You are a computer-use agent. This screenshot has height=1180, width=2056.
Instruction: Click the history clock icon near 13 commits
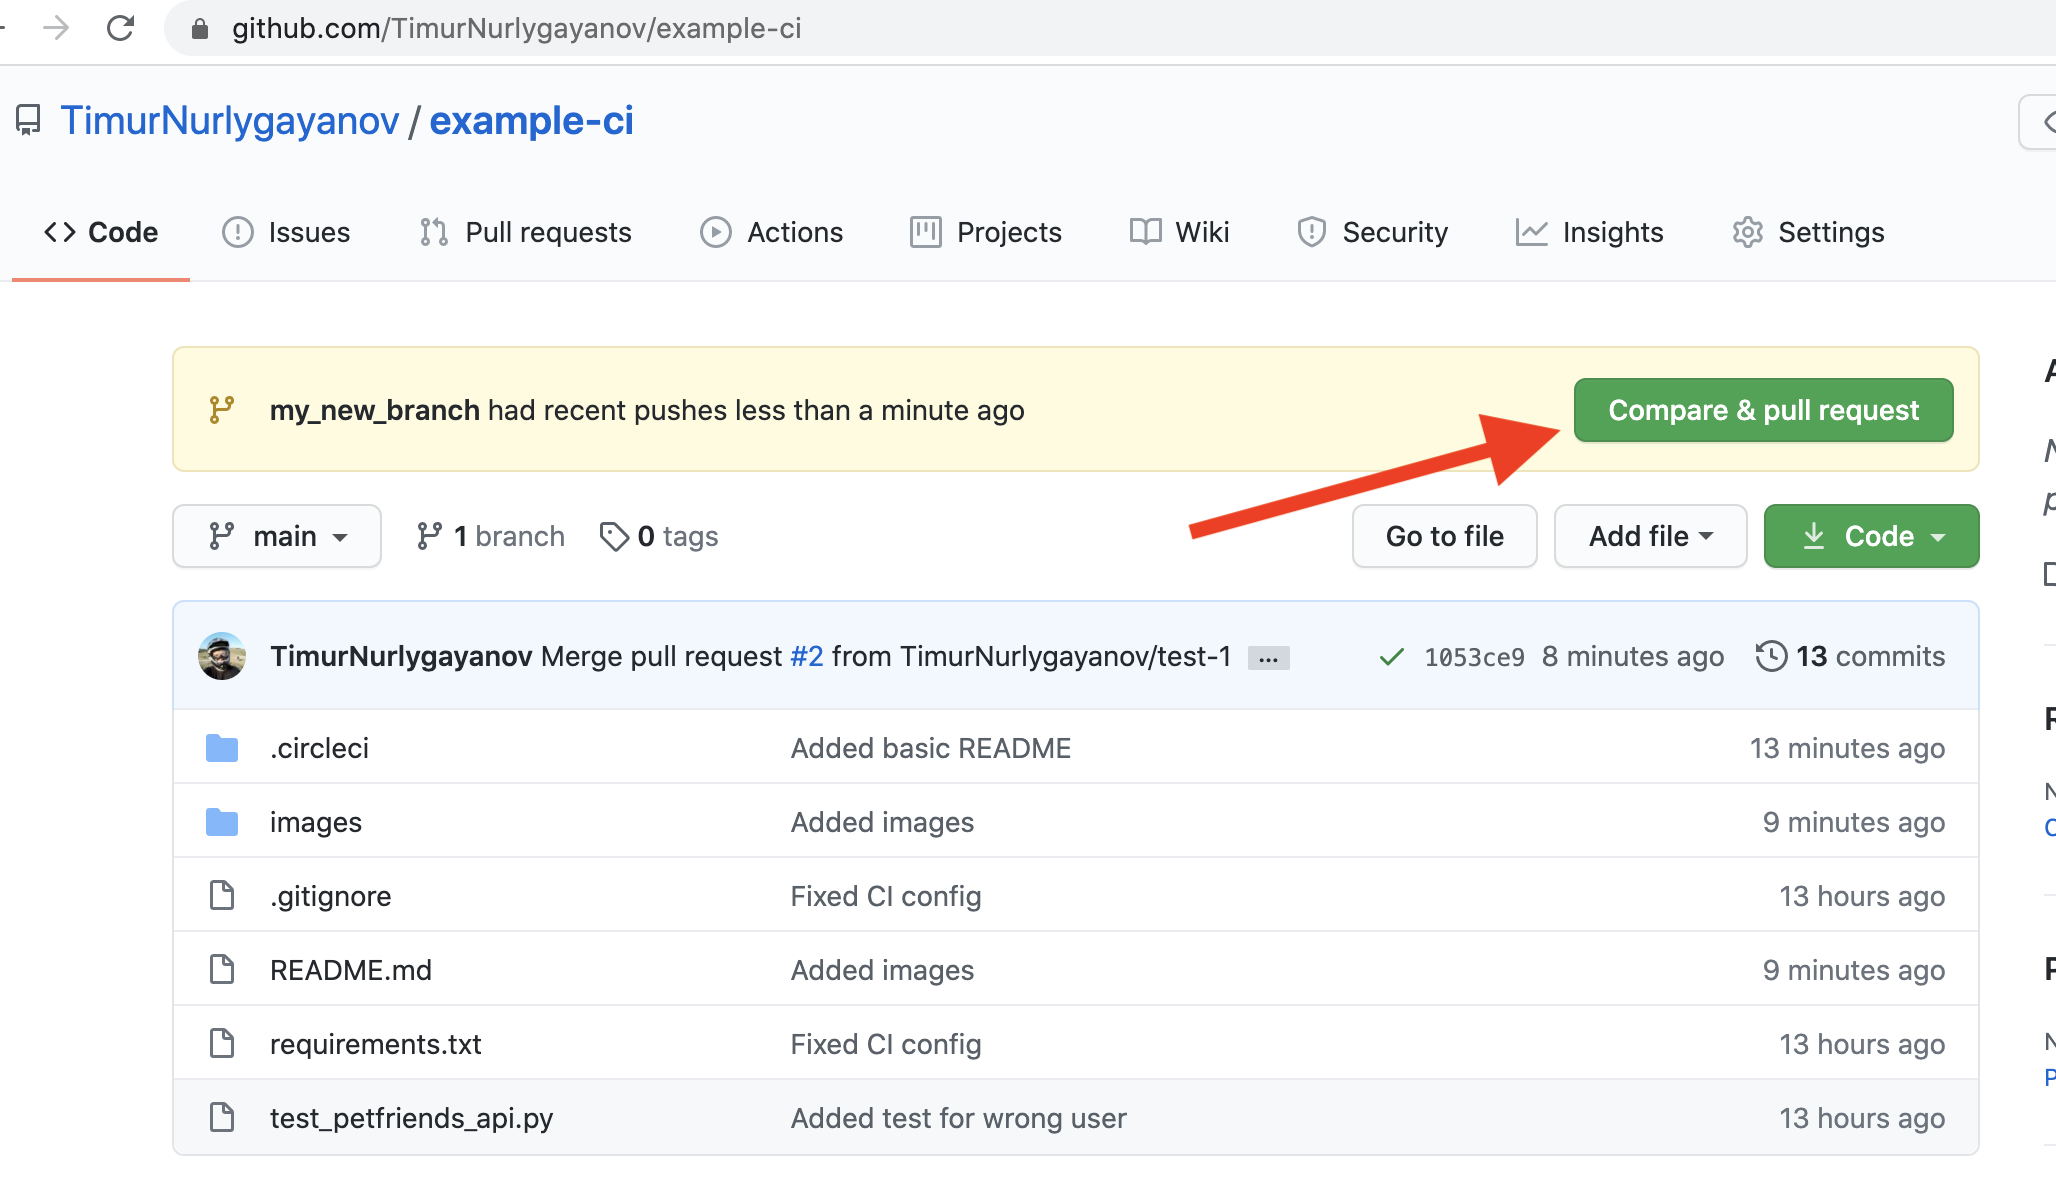[x=1771, y=656]
